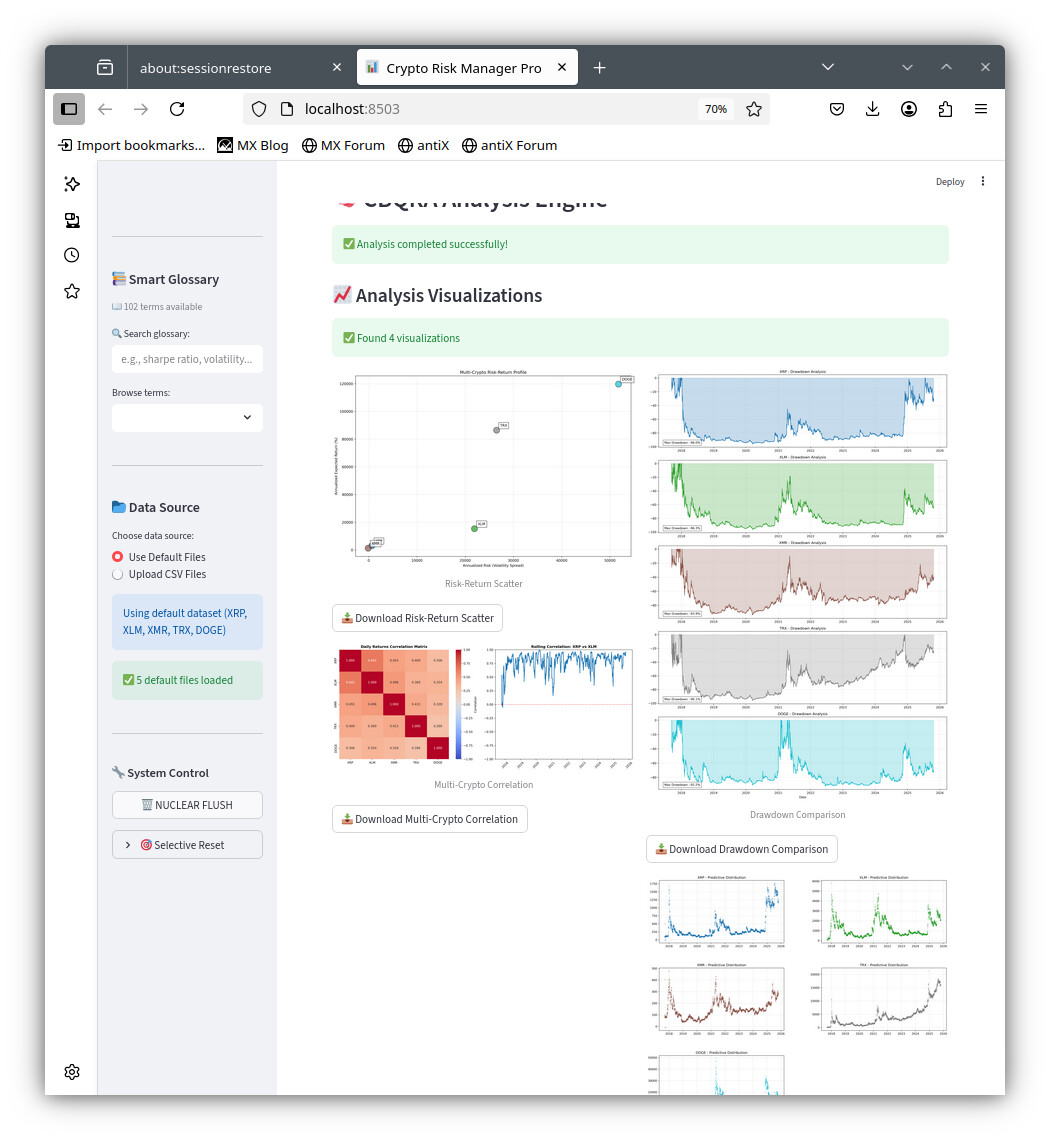This screenshot has height=1140, width=1050.
Task: Click the NUCLEAR FLUSH button
Action: click(187, 805)
